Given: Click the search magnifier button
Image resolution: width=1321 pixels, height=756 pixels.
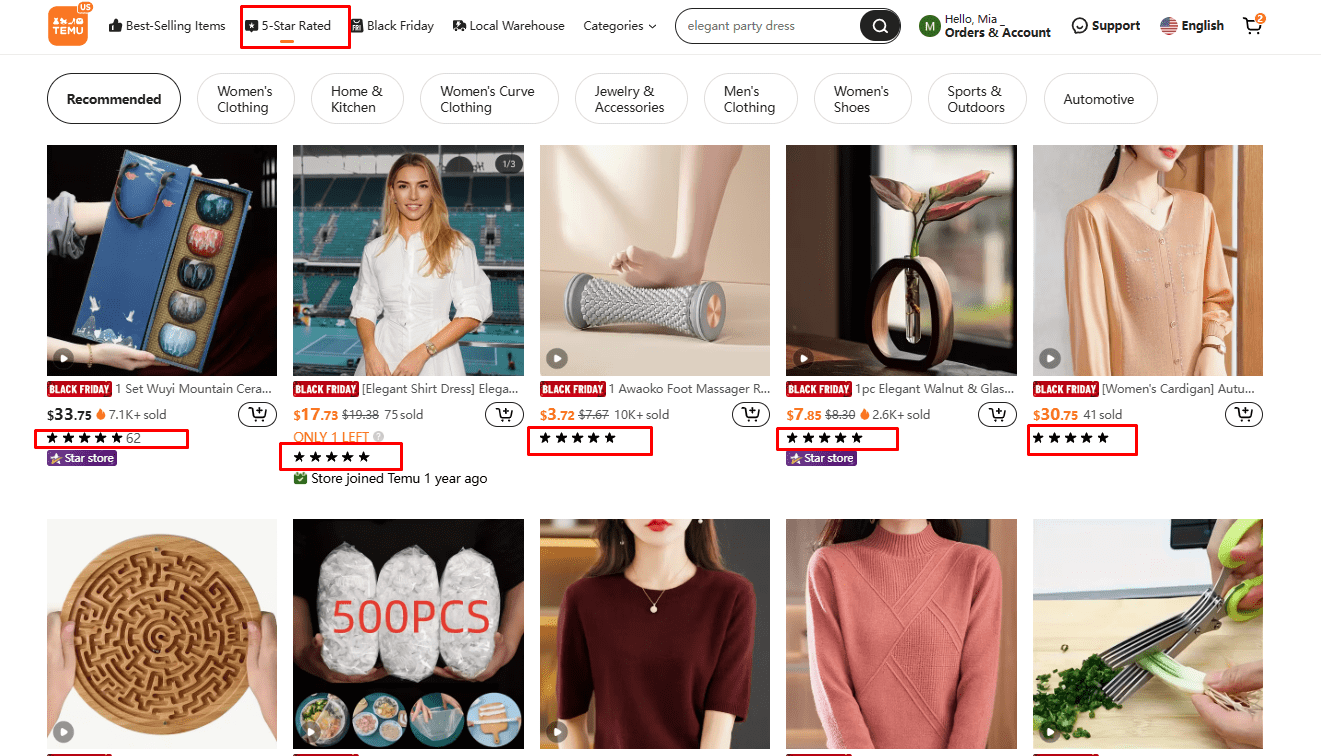Looking at the screenshot, I should tap(879, 26).
